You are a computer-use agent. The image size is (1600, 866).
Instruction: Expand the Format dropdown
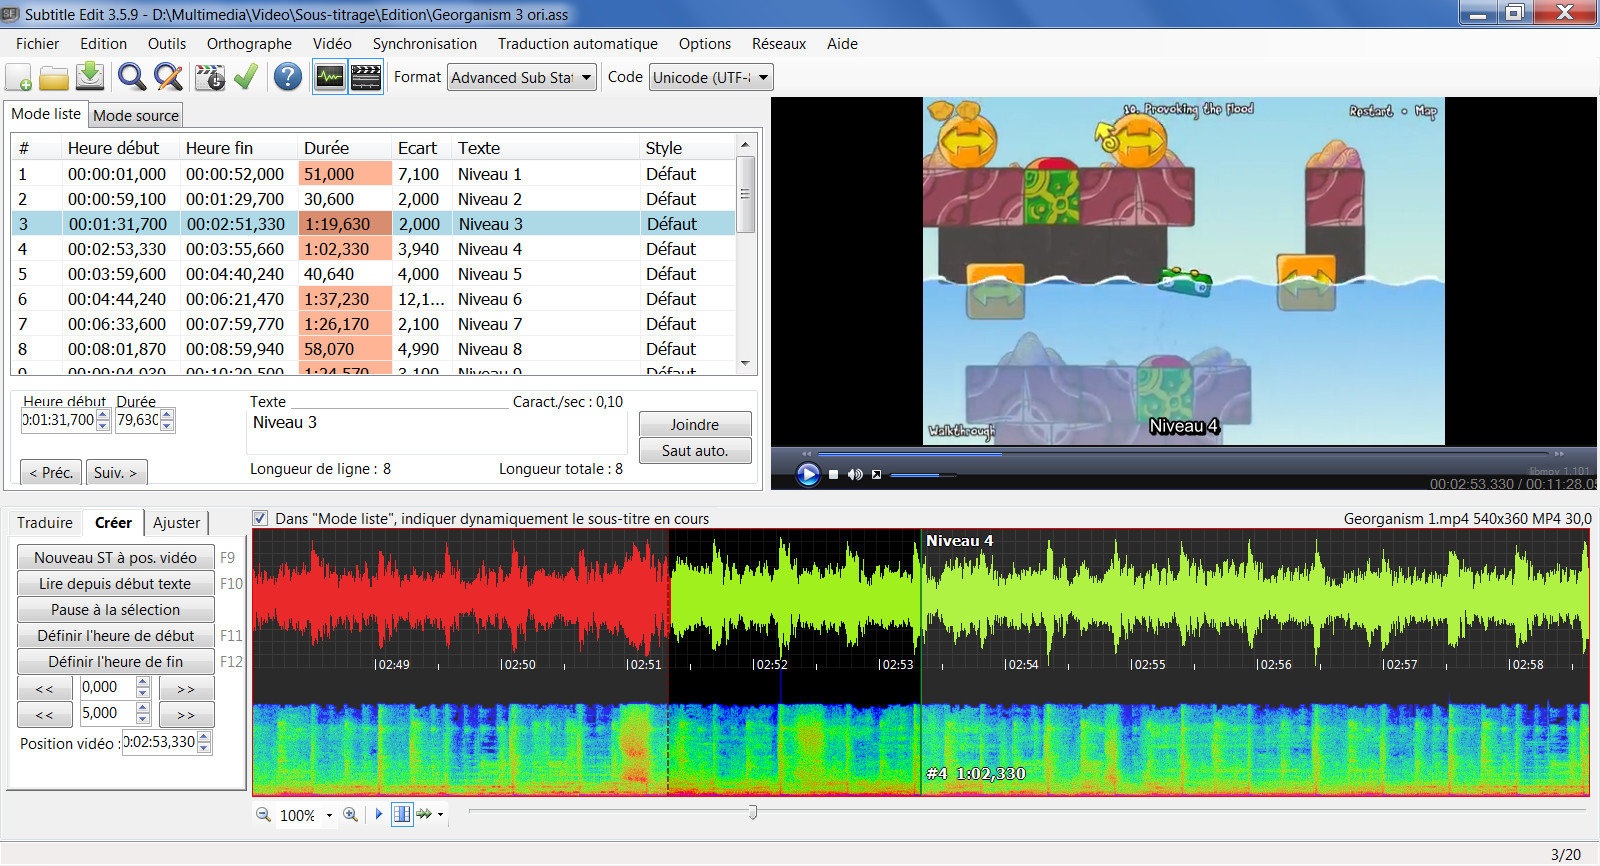[521, 77]
